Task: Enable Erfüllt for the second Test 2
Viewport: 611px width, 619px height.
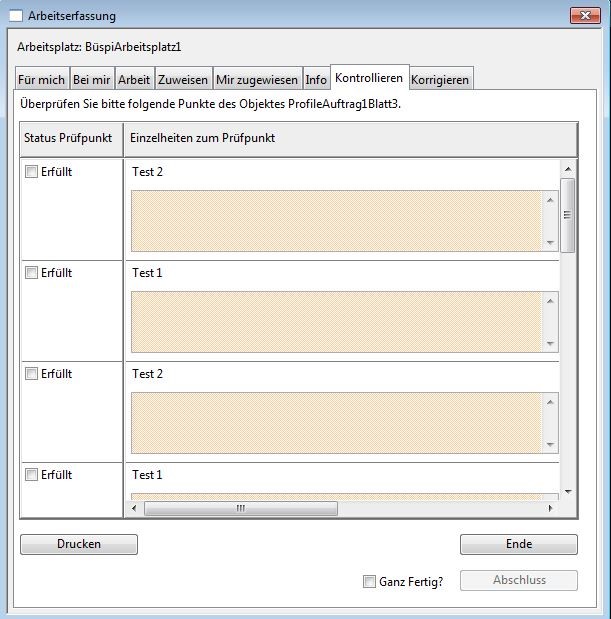Action: click(x=32, y=374)
